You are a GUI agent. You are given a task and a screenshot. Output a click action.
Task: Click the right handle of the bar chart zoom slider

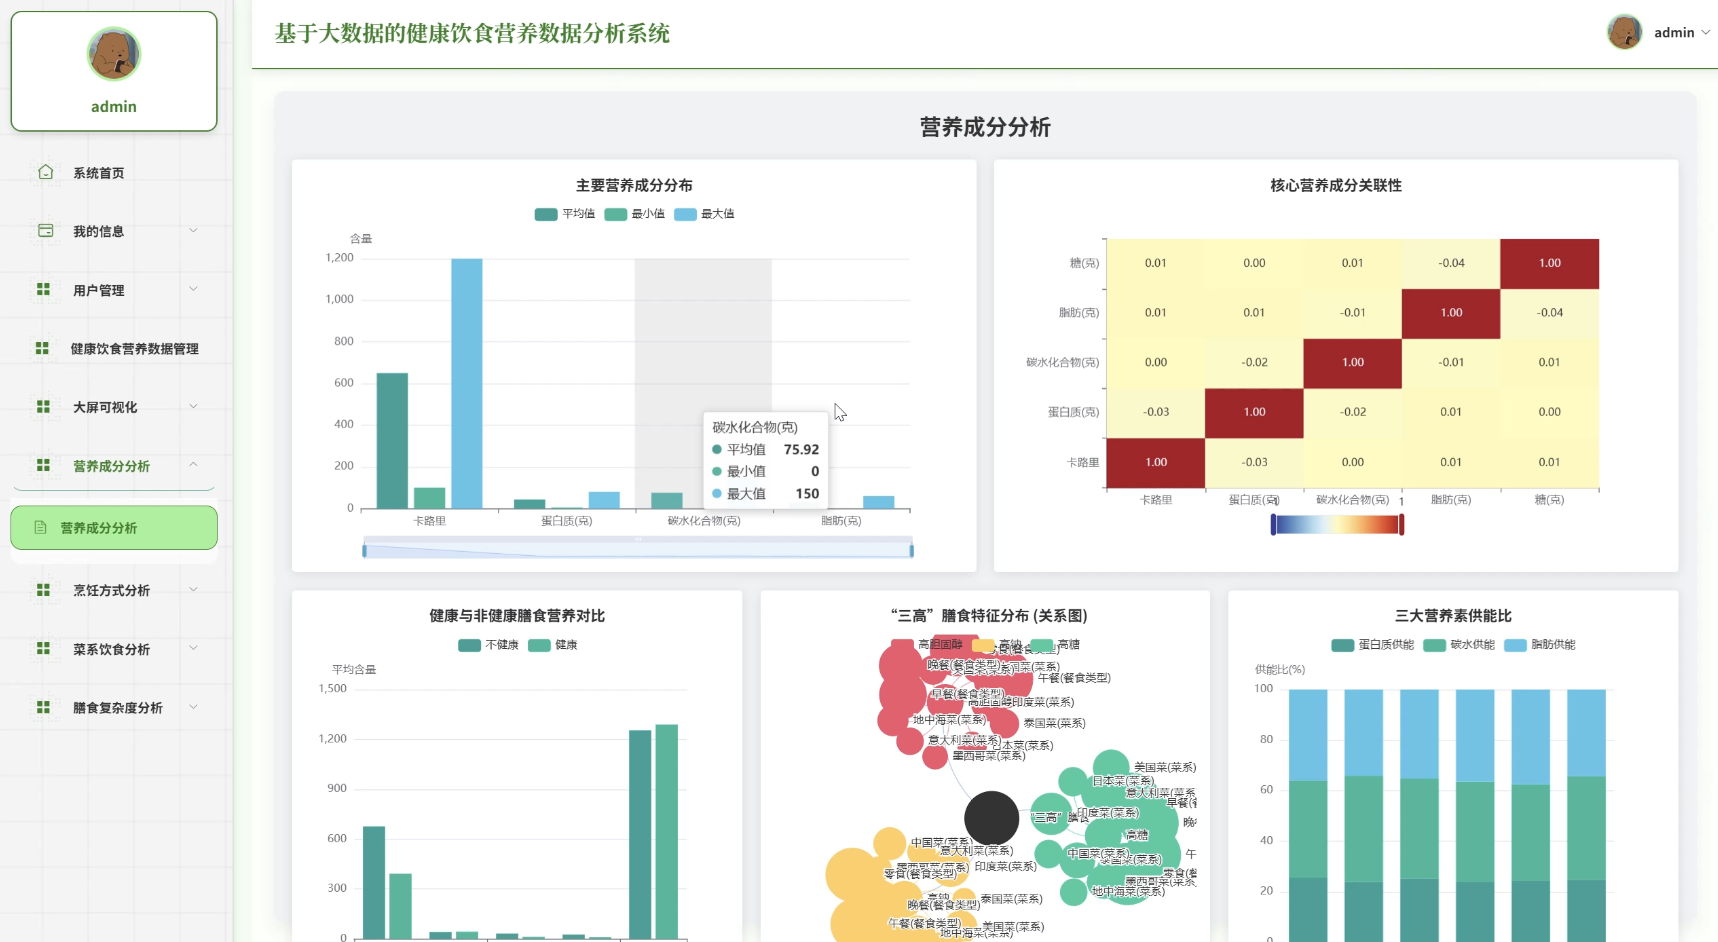[911, 550]
